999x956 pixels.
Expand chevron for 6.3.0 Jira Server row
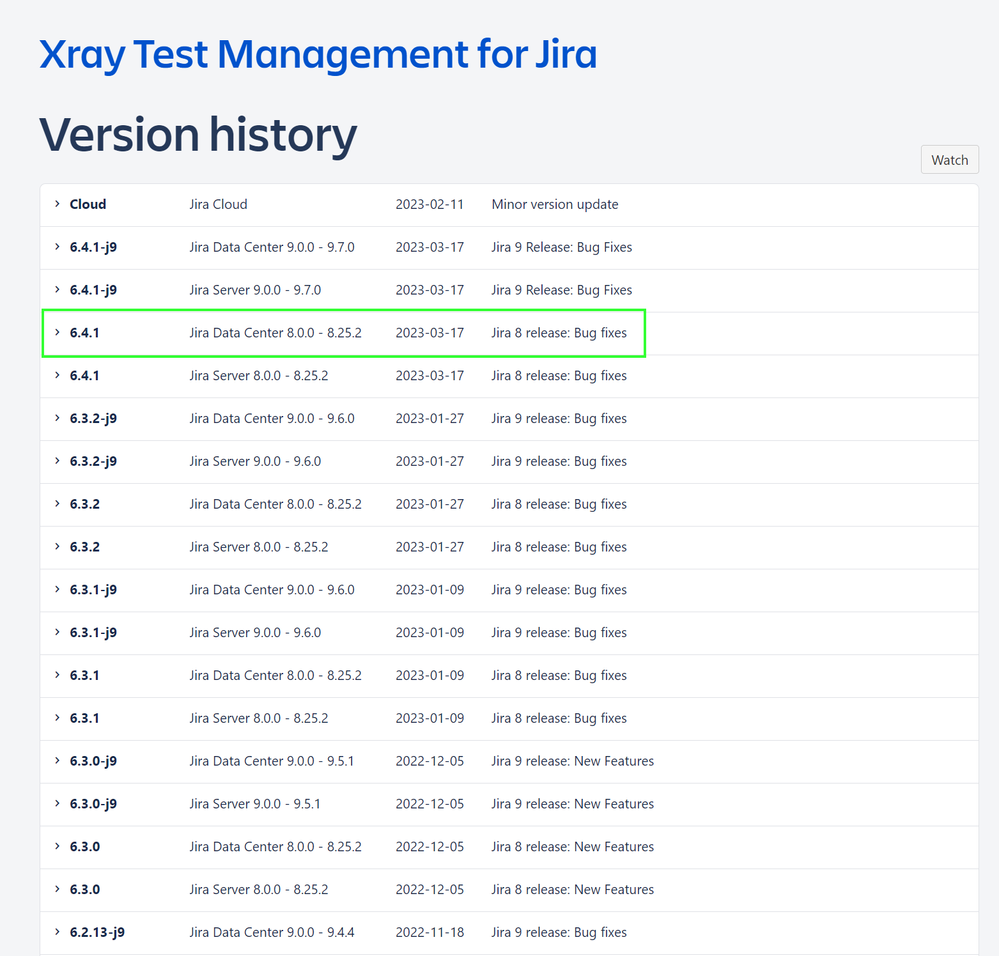(x=57, y=889)
